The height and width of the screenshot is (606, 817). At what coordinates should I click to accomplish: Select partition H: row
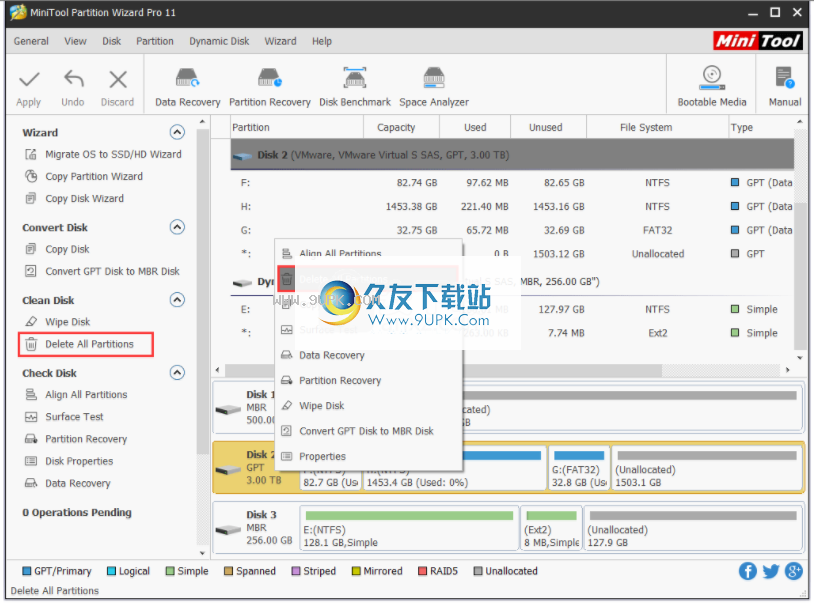(512, 207)
